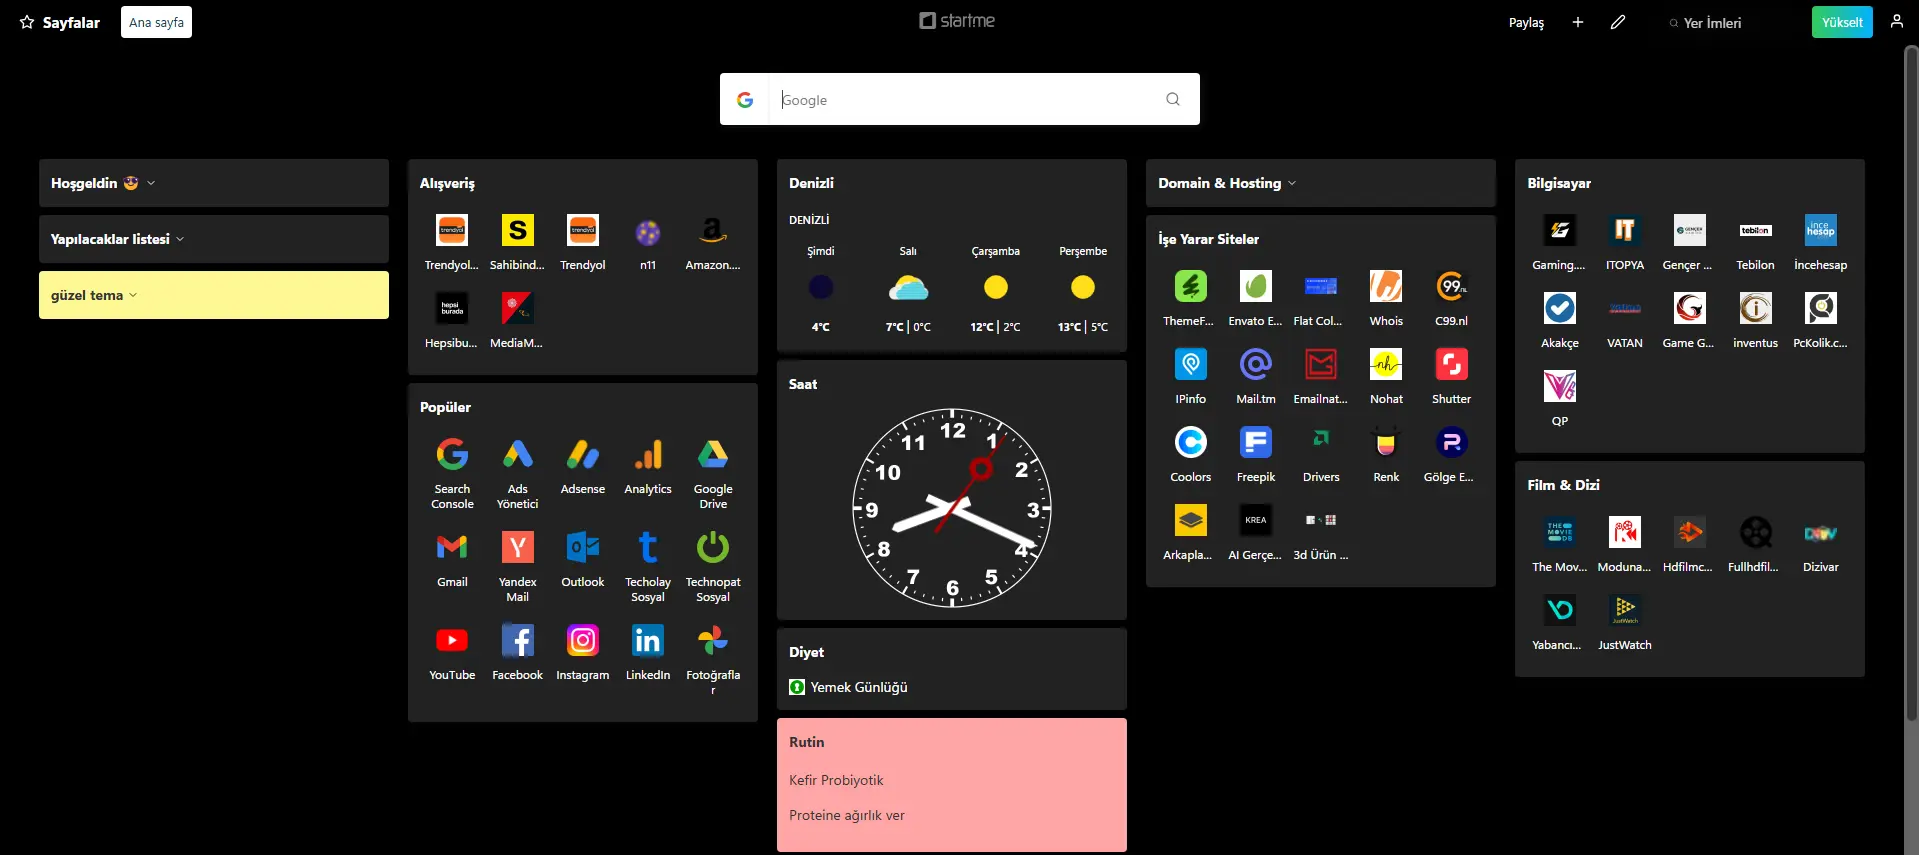
Task: Open the n11 shopping bookmark
Action: [648, 231]
